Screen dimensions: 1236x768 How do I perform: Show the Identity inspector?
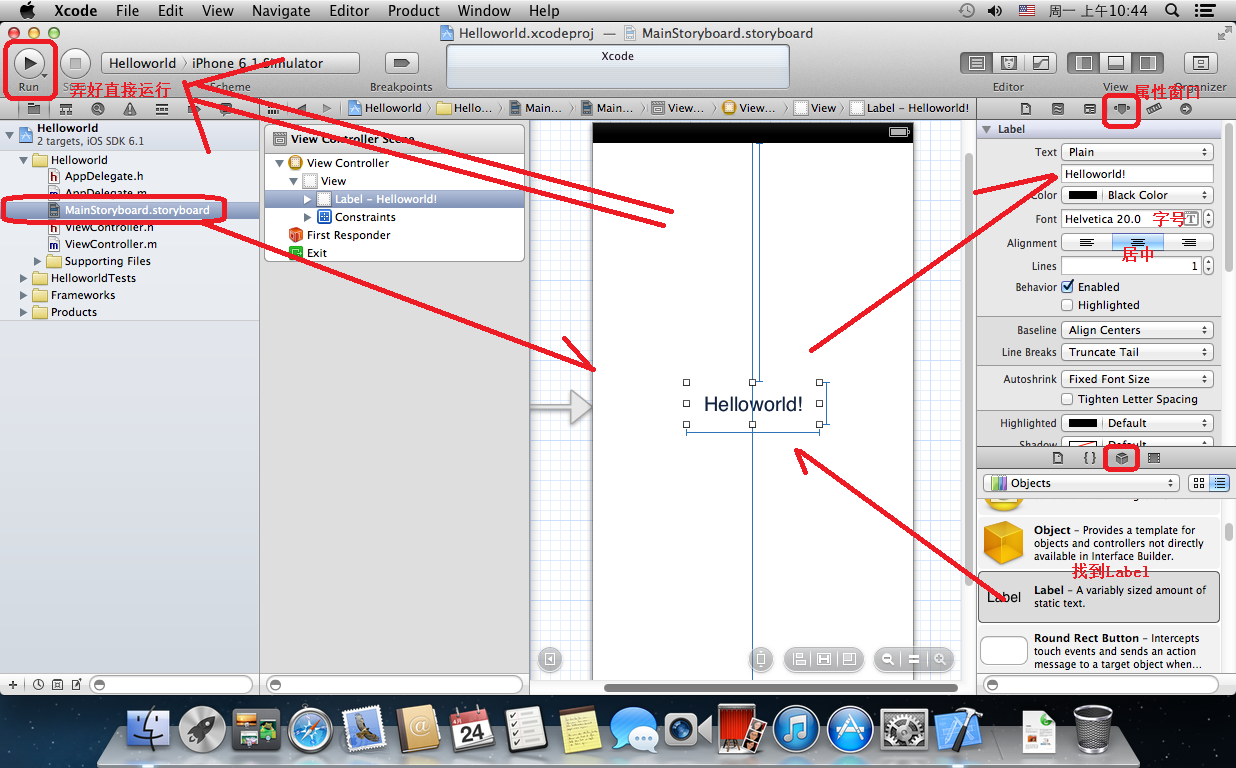1090,108
